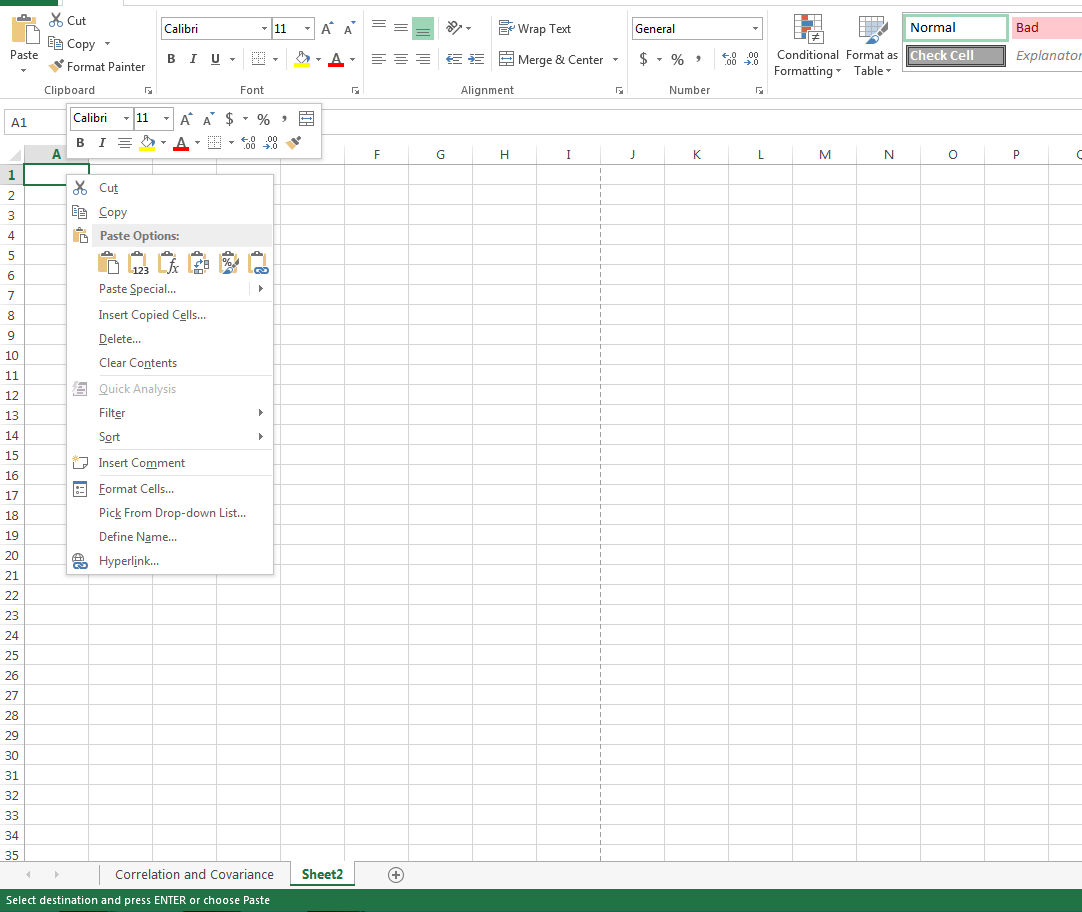Click Decrease Indent icon
1082x912 pixels.
(453, 59)
